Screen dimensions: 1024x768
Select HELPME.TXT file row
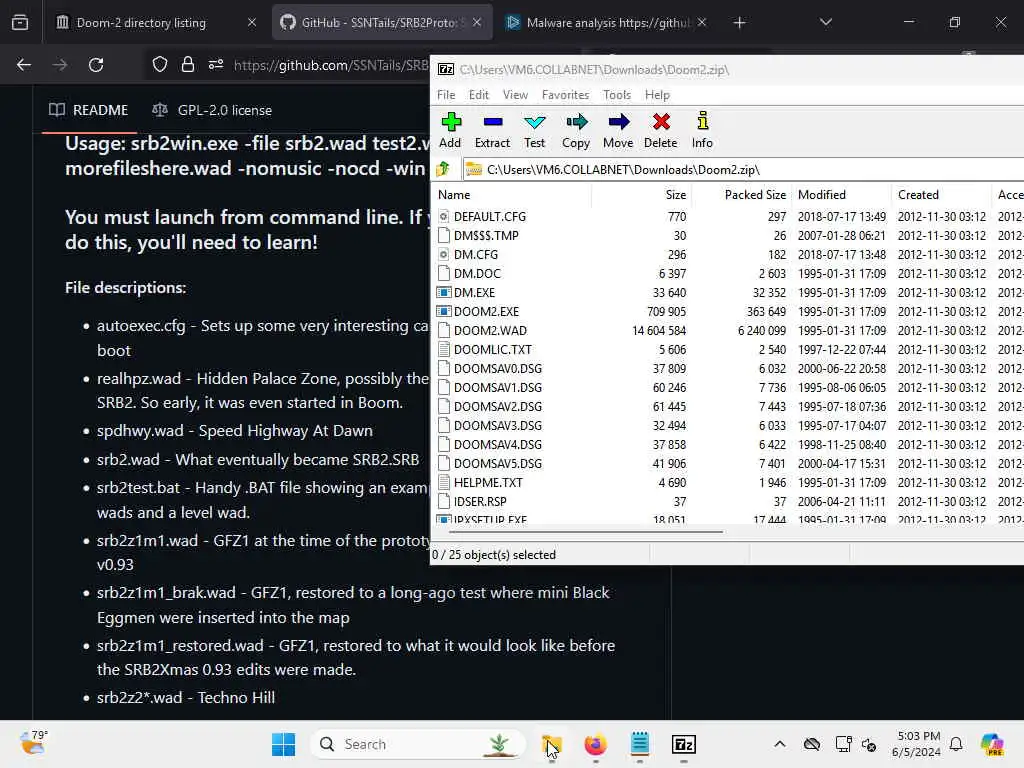(x=727, y=482)
